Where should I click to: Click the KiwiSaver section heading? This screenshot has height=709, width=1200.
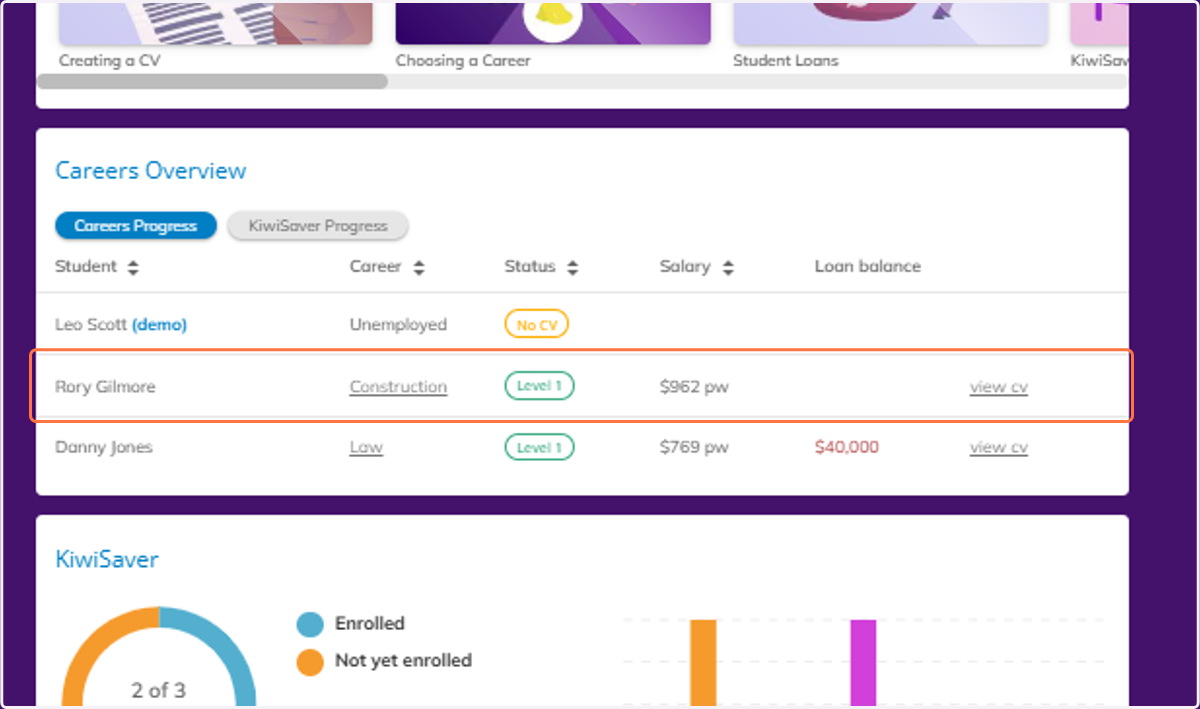(107, 559)
